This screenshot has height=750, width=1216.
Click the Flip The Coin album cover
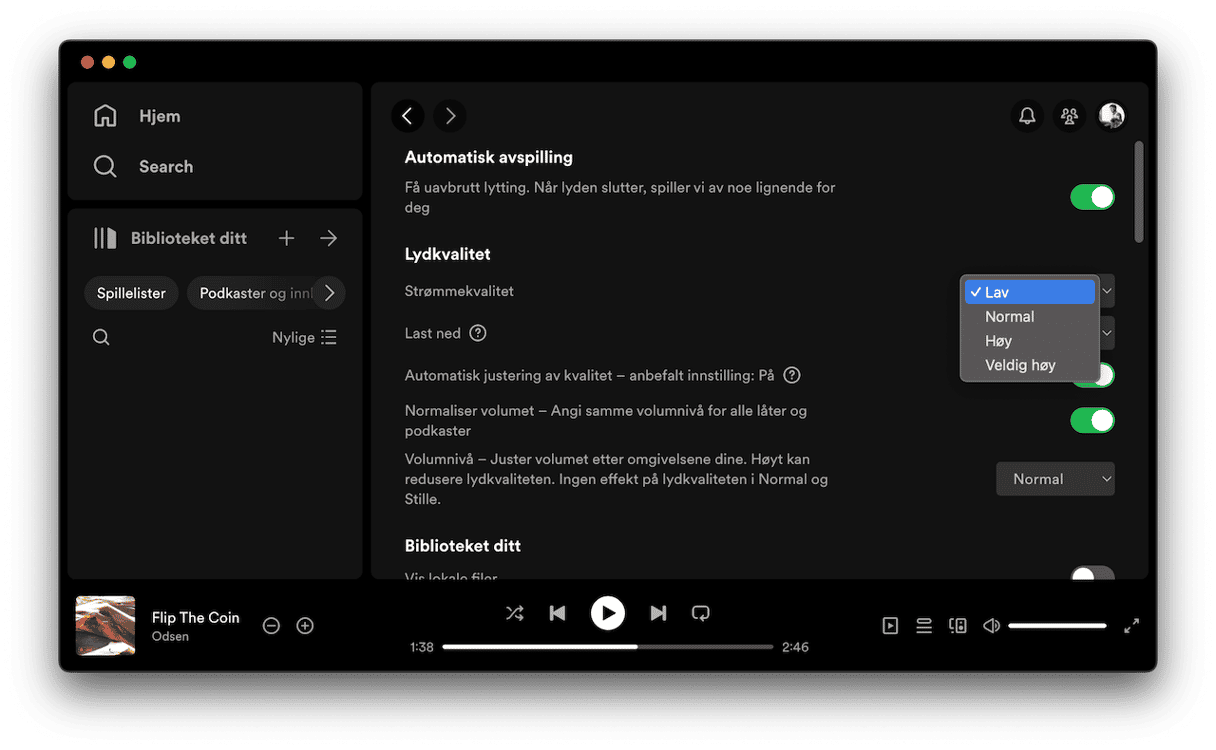pos(106,626)
